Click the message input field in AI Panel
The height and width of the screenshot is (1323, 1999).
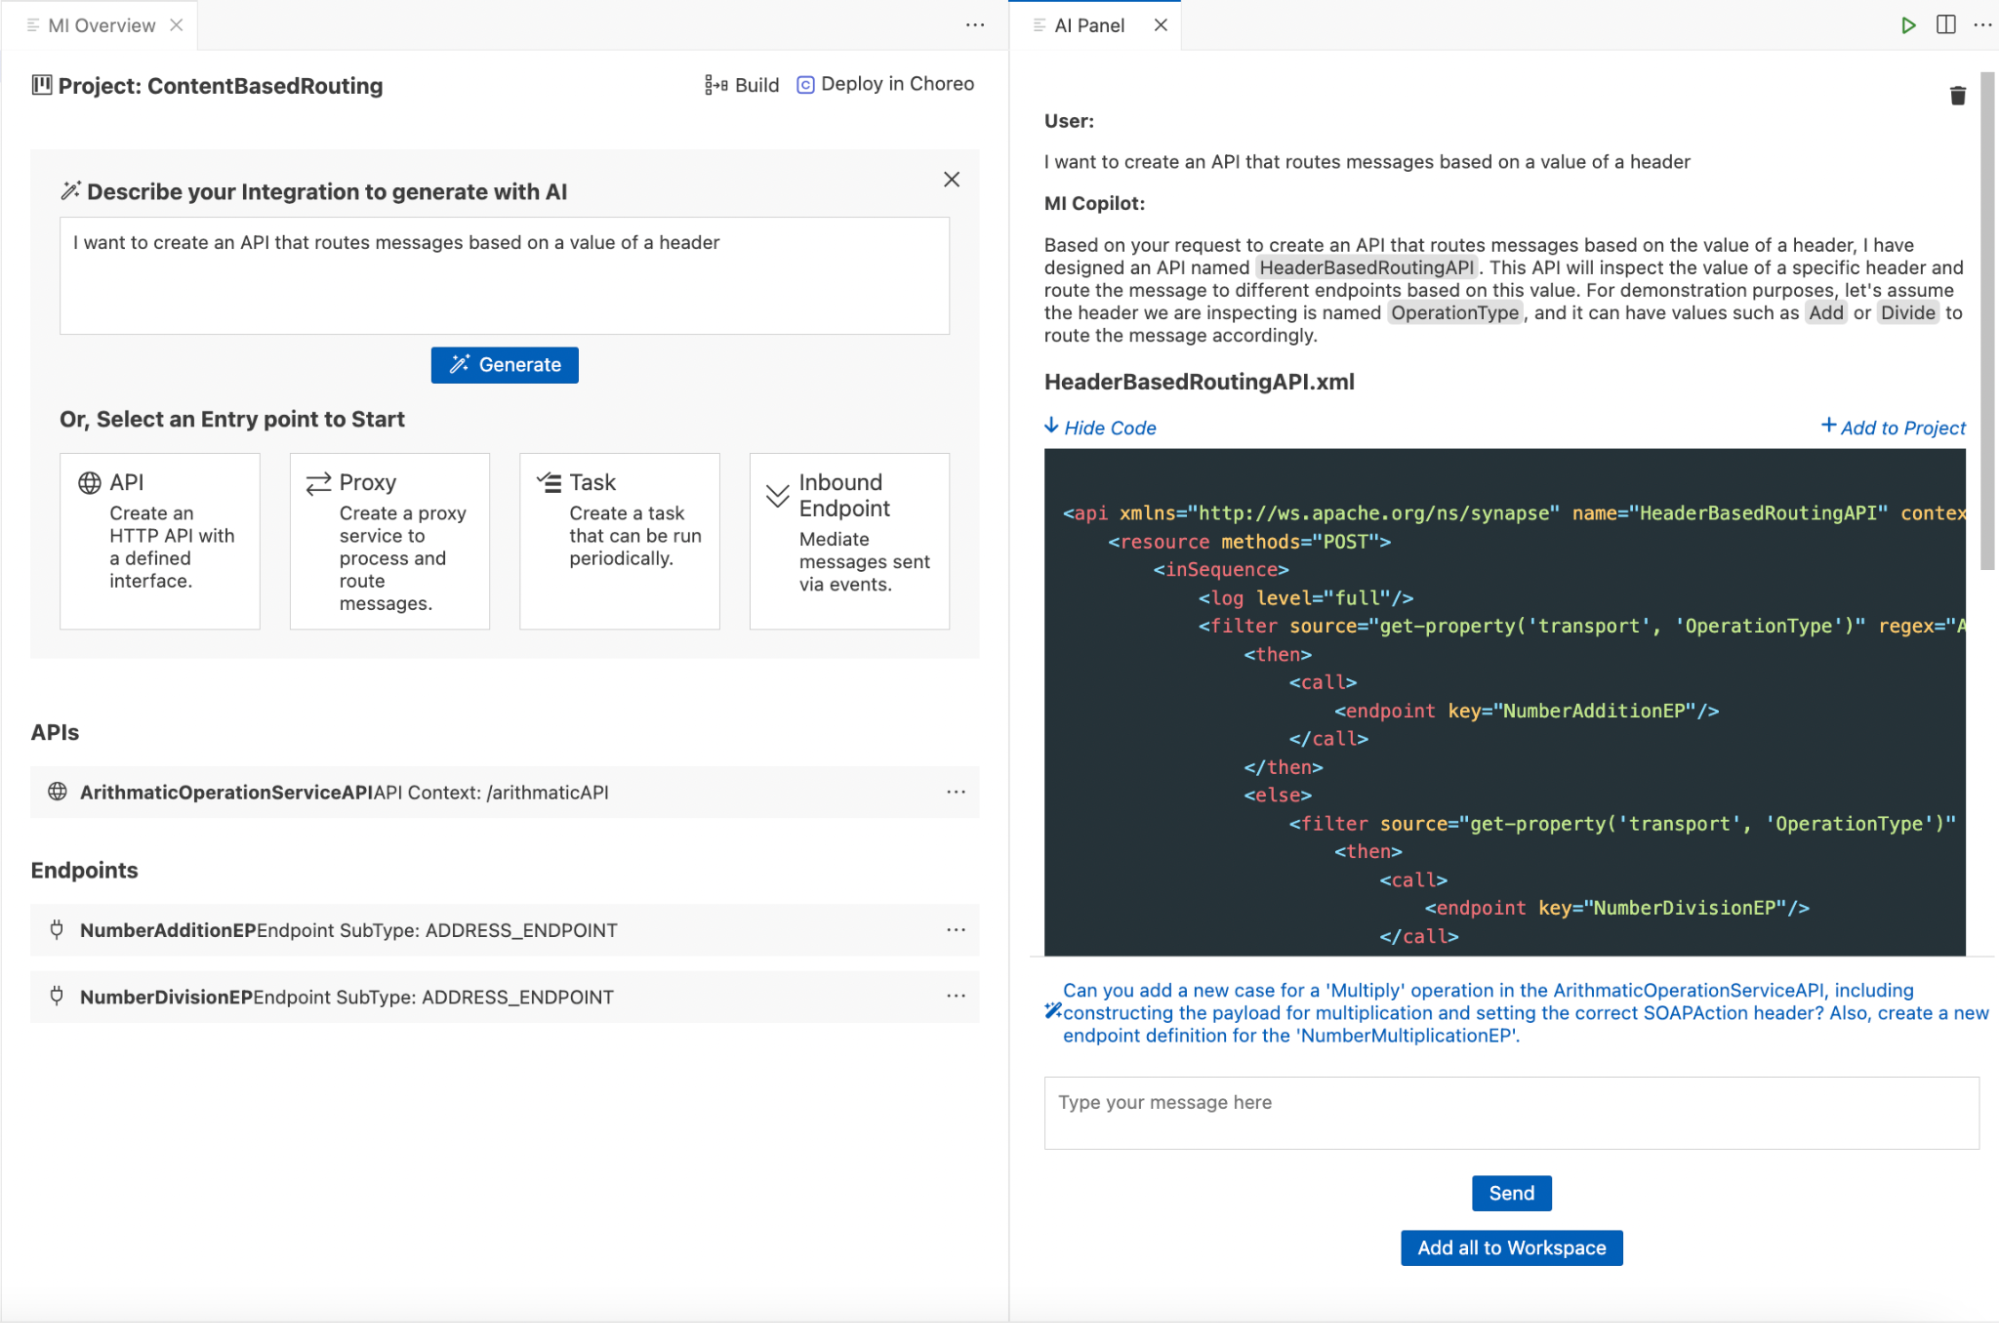click(1509, 1111)
